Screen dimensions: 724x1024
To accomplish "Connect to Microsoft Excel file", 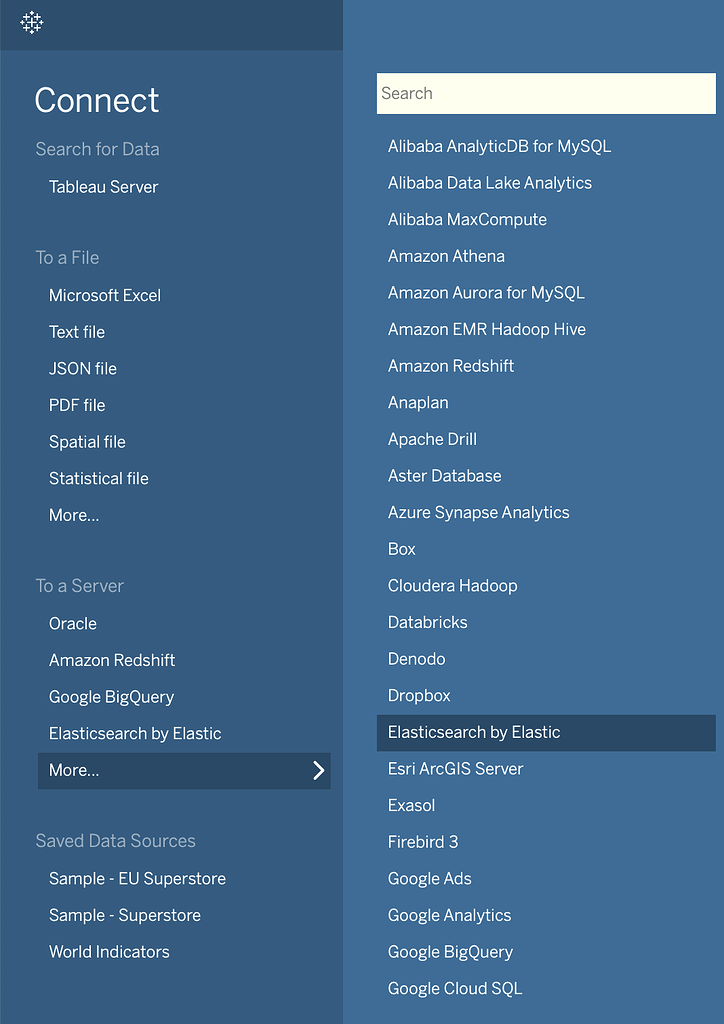I will [x=104, y=295].
